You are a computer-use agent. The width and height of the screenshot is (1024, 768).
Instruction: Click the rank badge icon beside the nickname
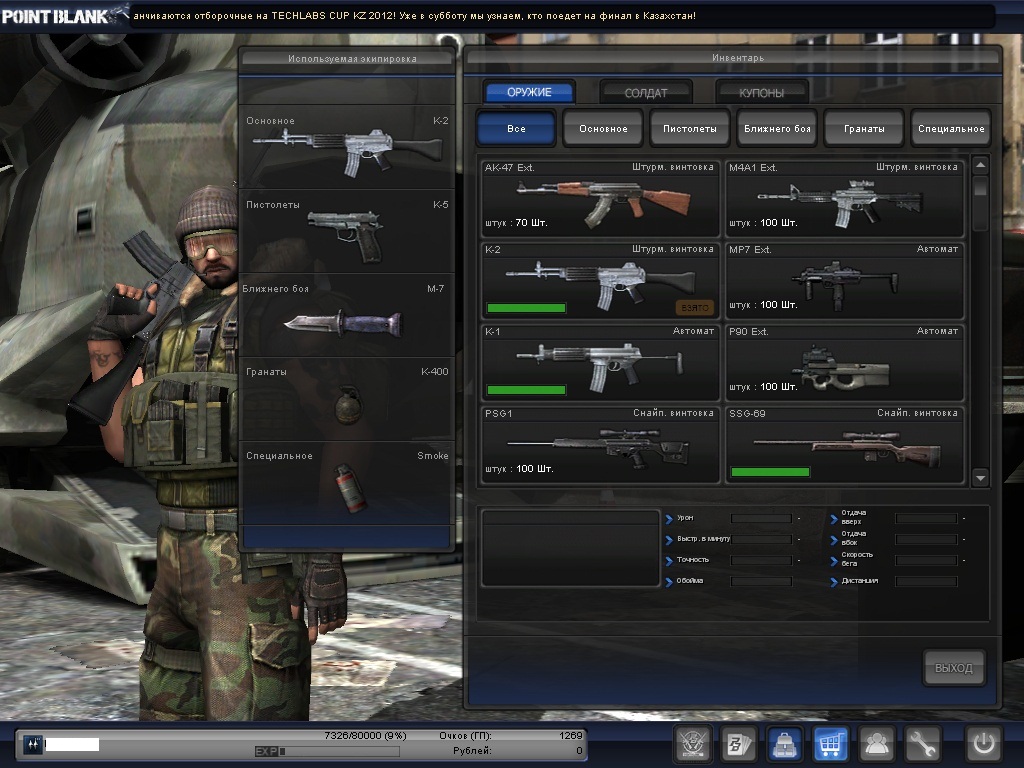point(33,744)
